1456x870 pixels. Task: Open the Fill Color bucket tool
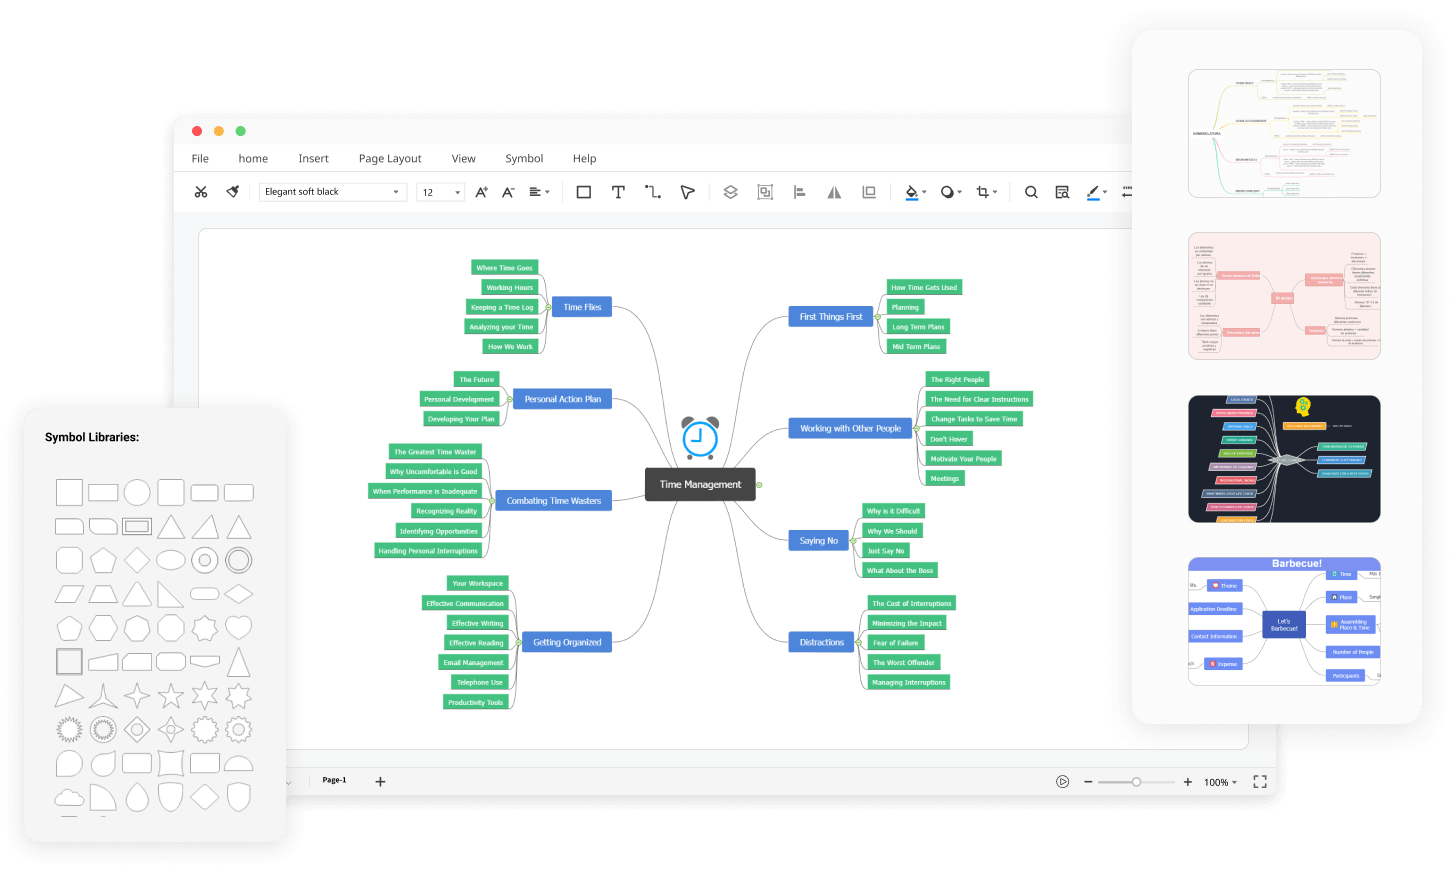(x=911, y=191)
